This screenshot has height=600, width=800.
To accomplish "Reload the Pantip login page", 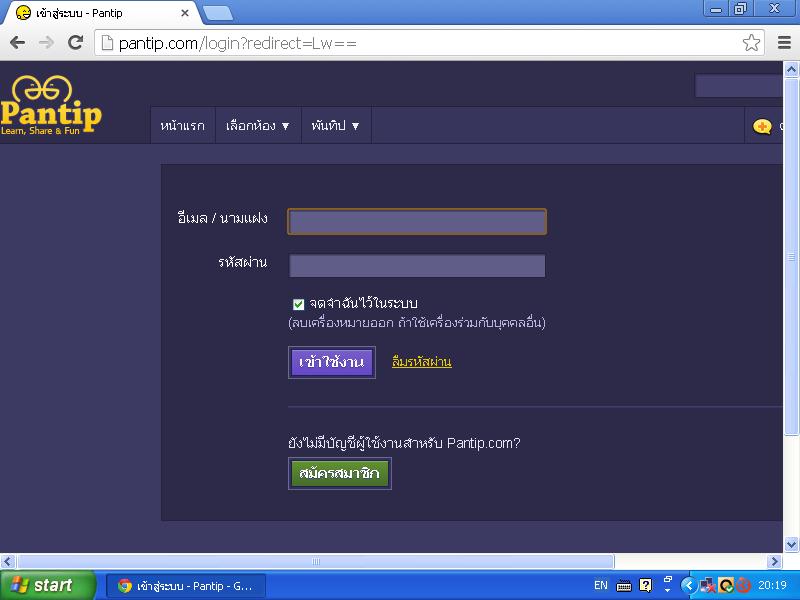I will 76,42.
